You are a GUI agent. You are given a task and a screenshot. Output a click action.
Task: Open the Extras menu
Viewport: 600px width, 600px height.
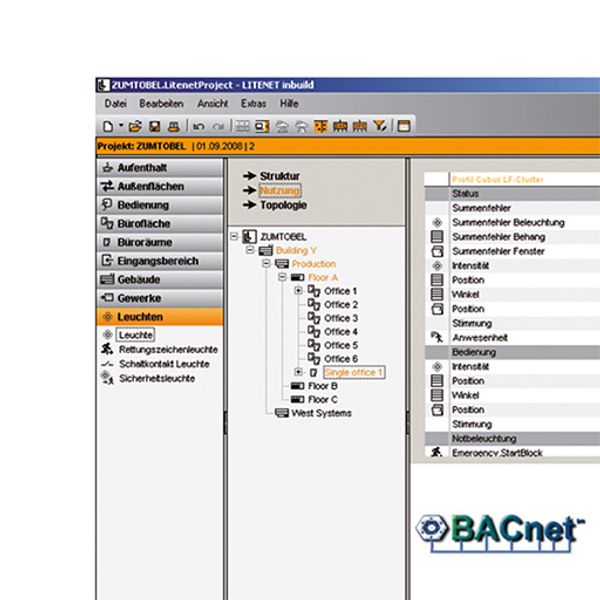coord(253,103)
